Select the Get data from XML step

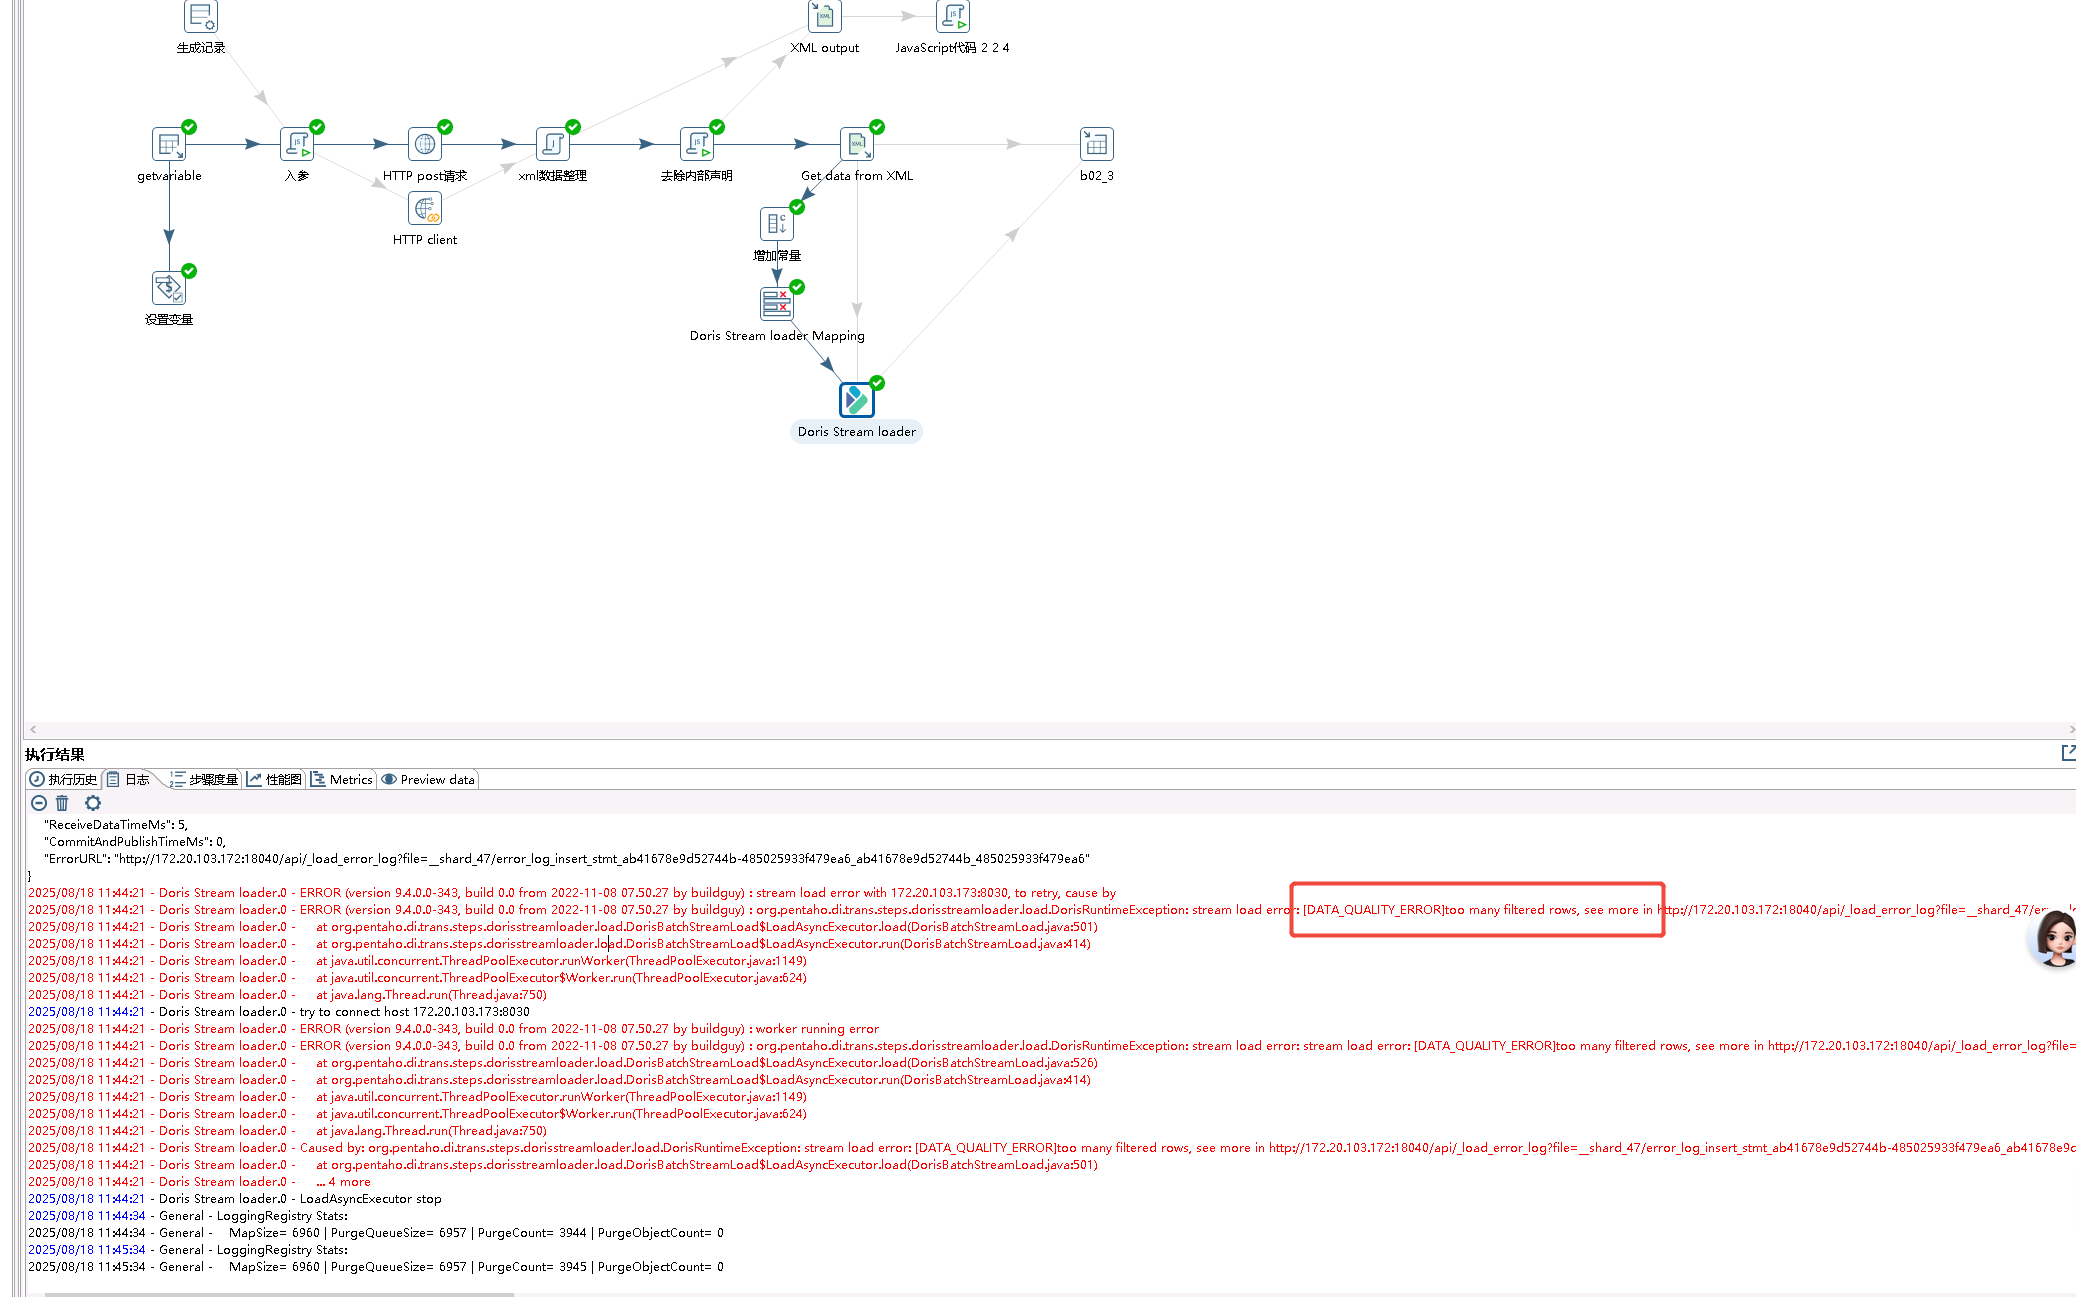tap(856, 144)
